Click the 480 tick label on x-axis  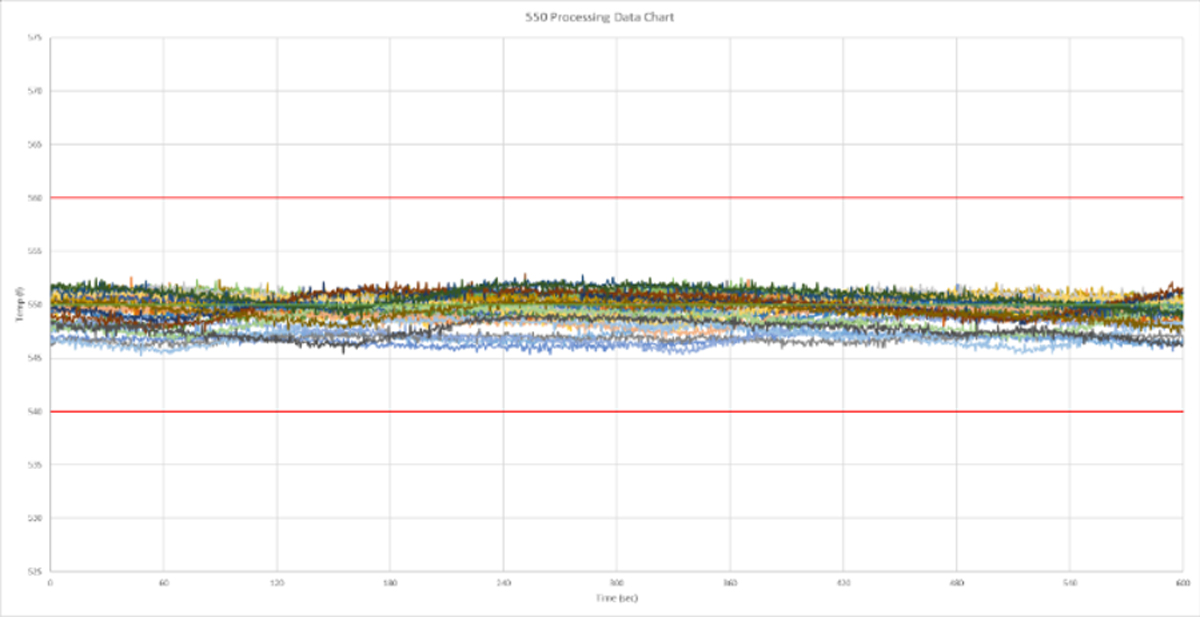[957, 582]
